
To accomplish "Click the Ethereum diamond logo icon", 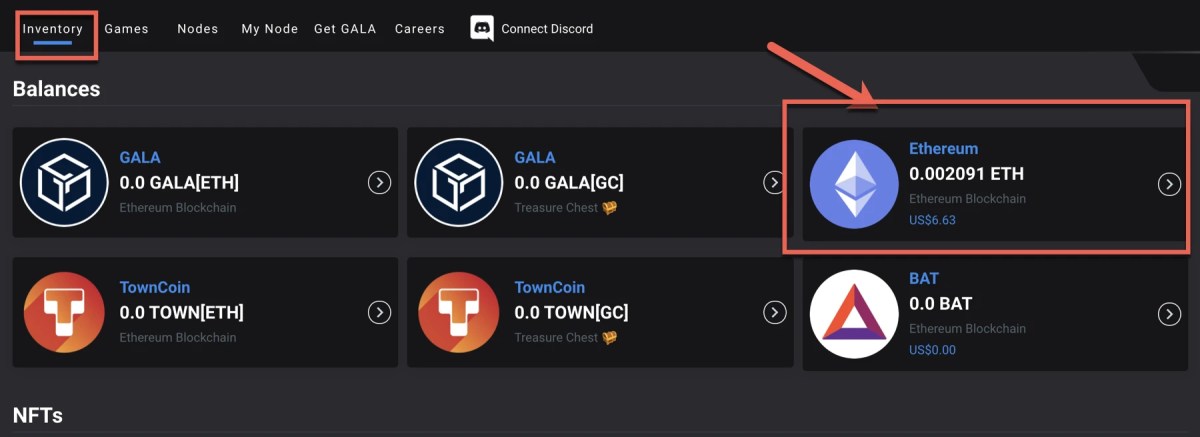I will pos(854,185).
